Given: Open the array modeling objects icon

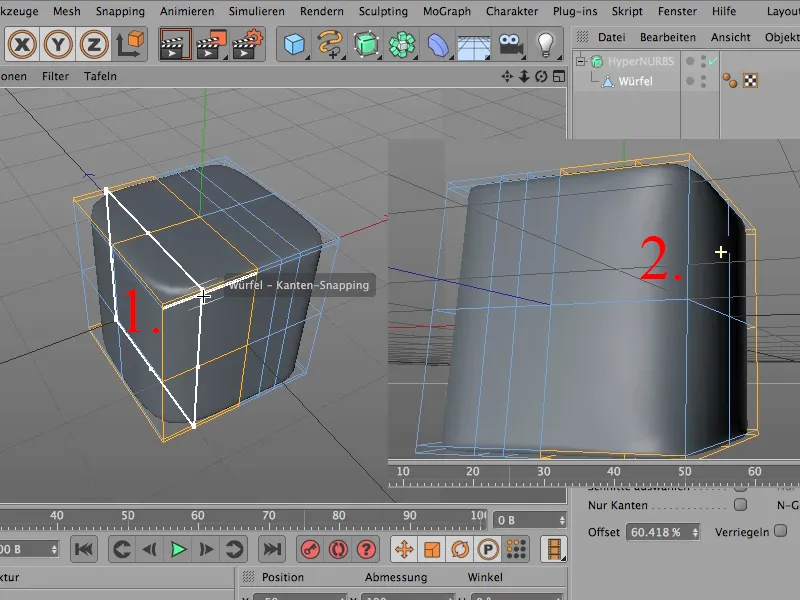Looking at the screenshot, I should coord(402,45).
